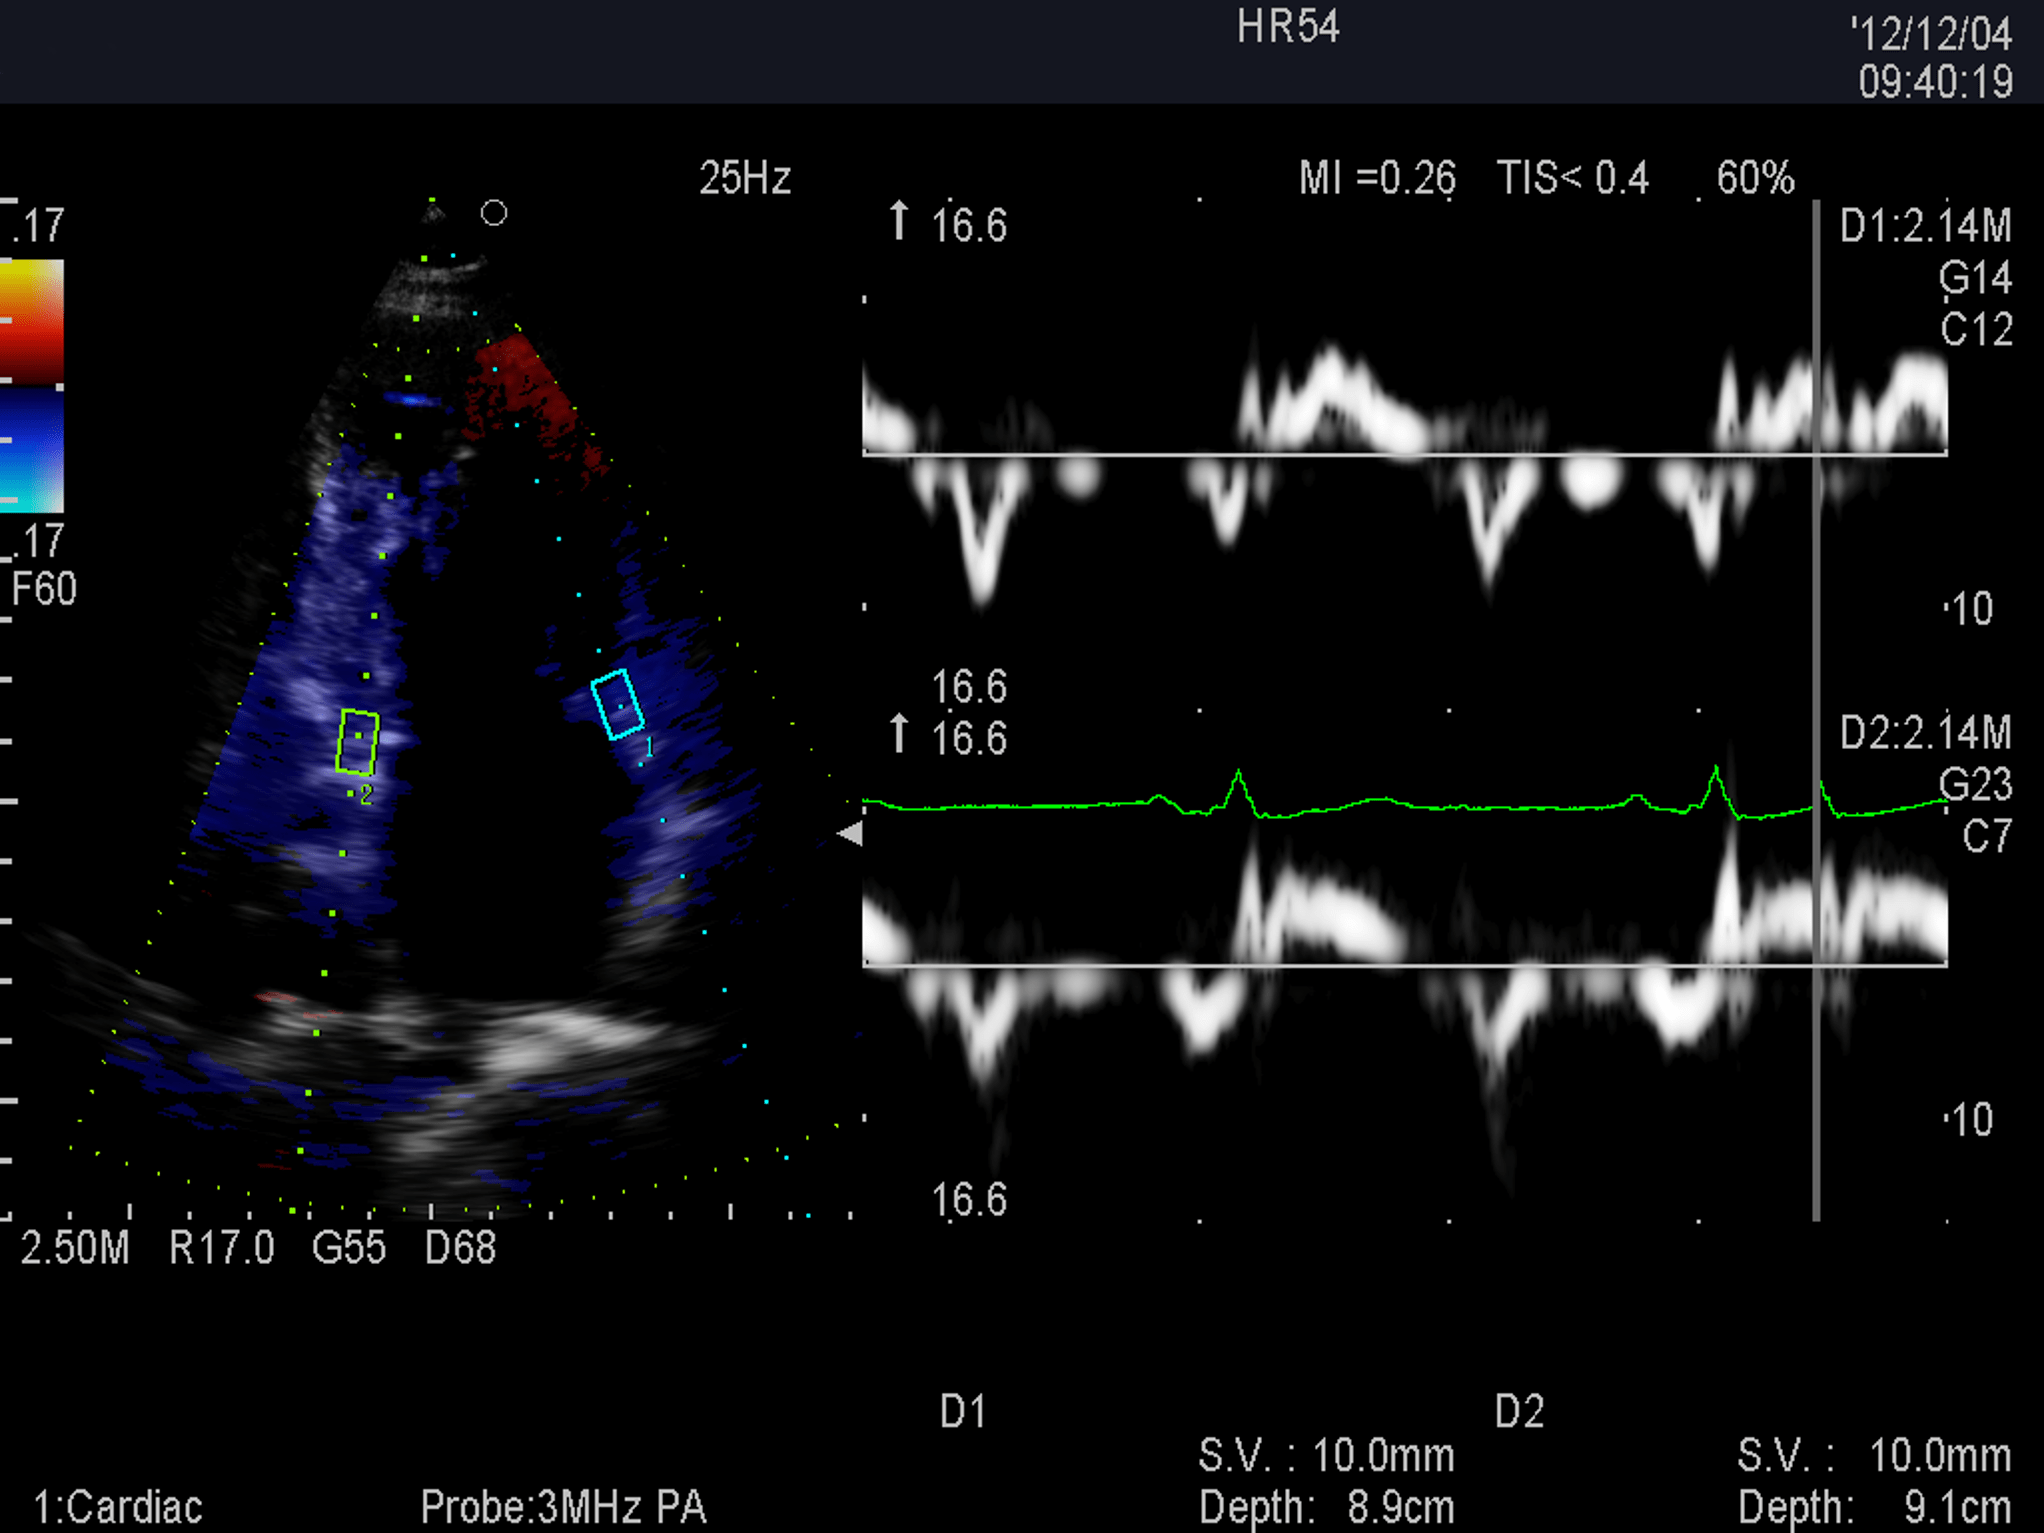This screenshot has width=2044, height=1533.
Task: Click the D1 label below the traces
Action: pyautogui.click(x=963, y=1411)
